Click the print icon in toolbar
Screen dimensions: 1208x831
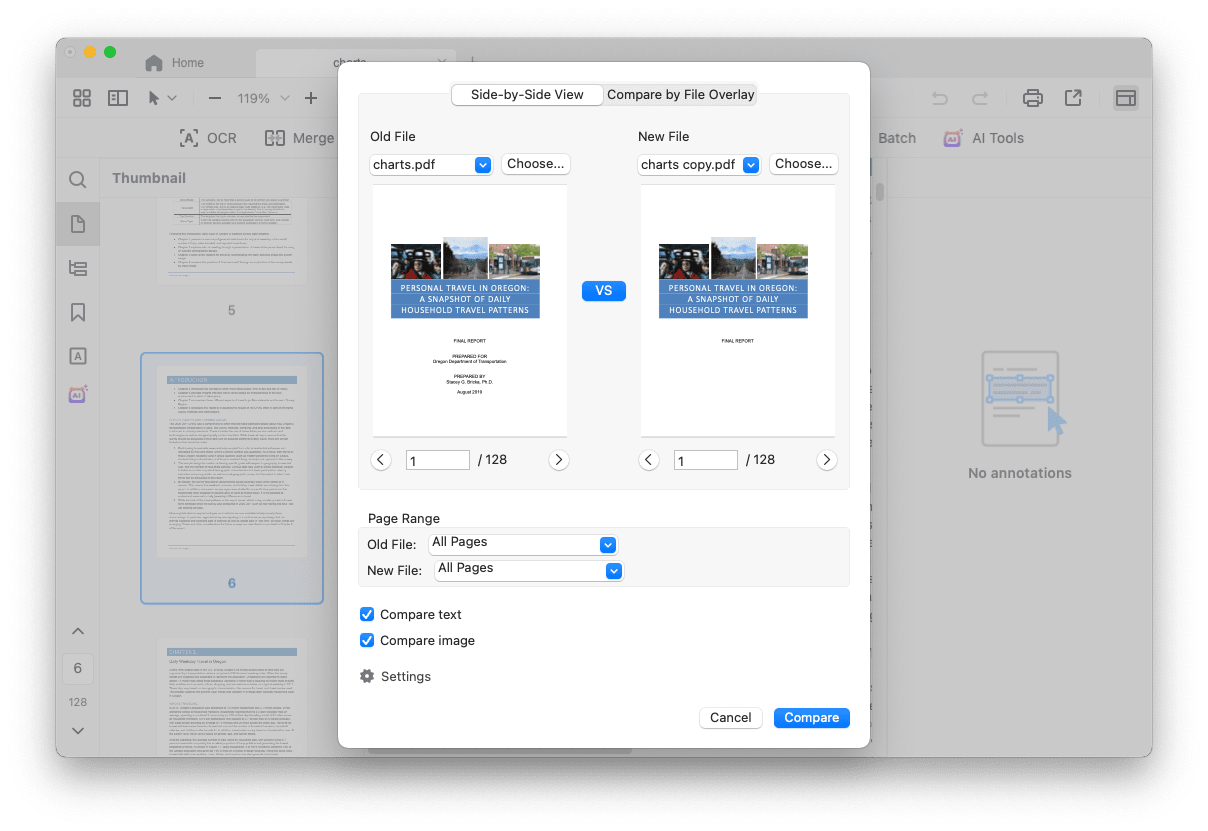click(1033, 98)
